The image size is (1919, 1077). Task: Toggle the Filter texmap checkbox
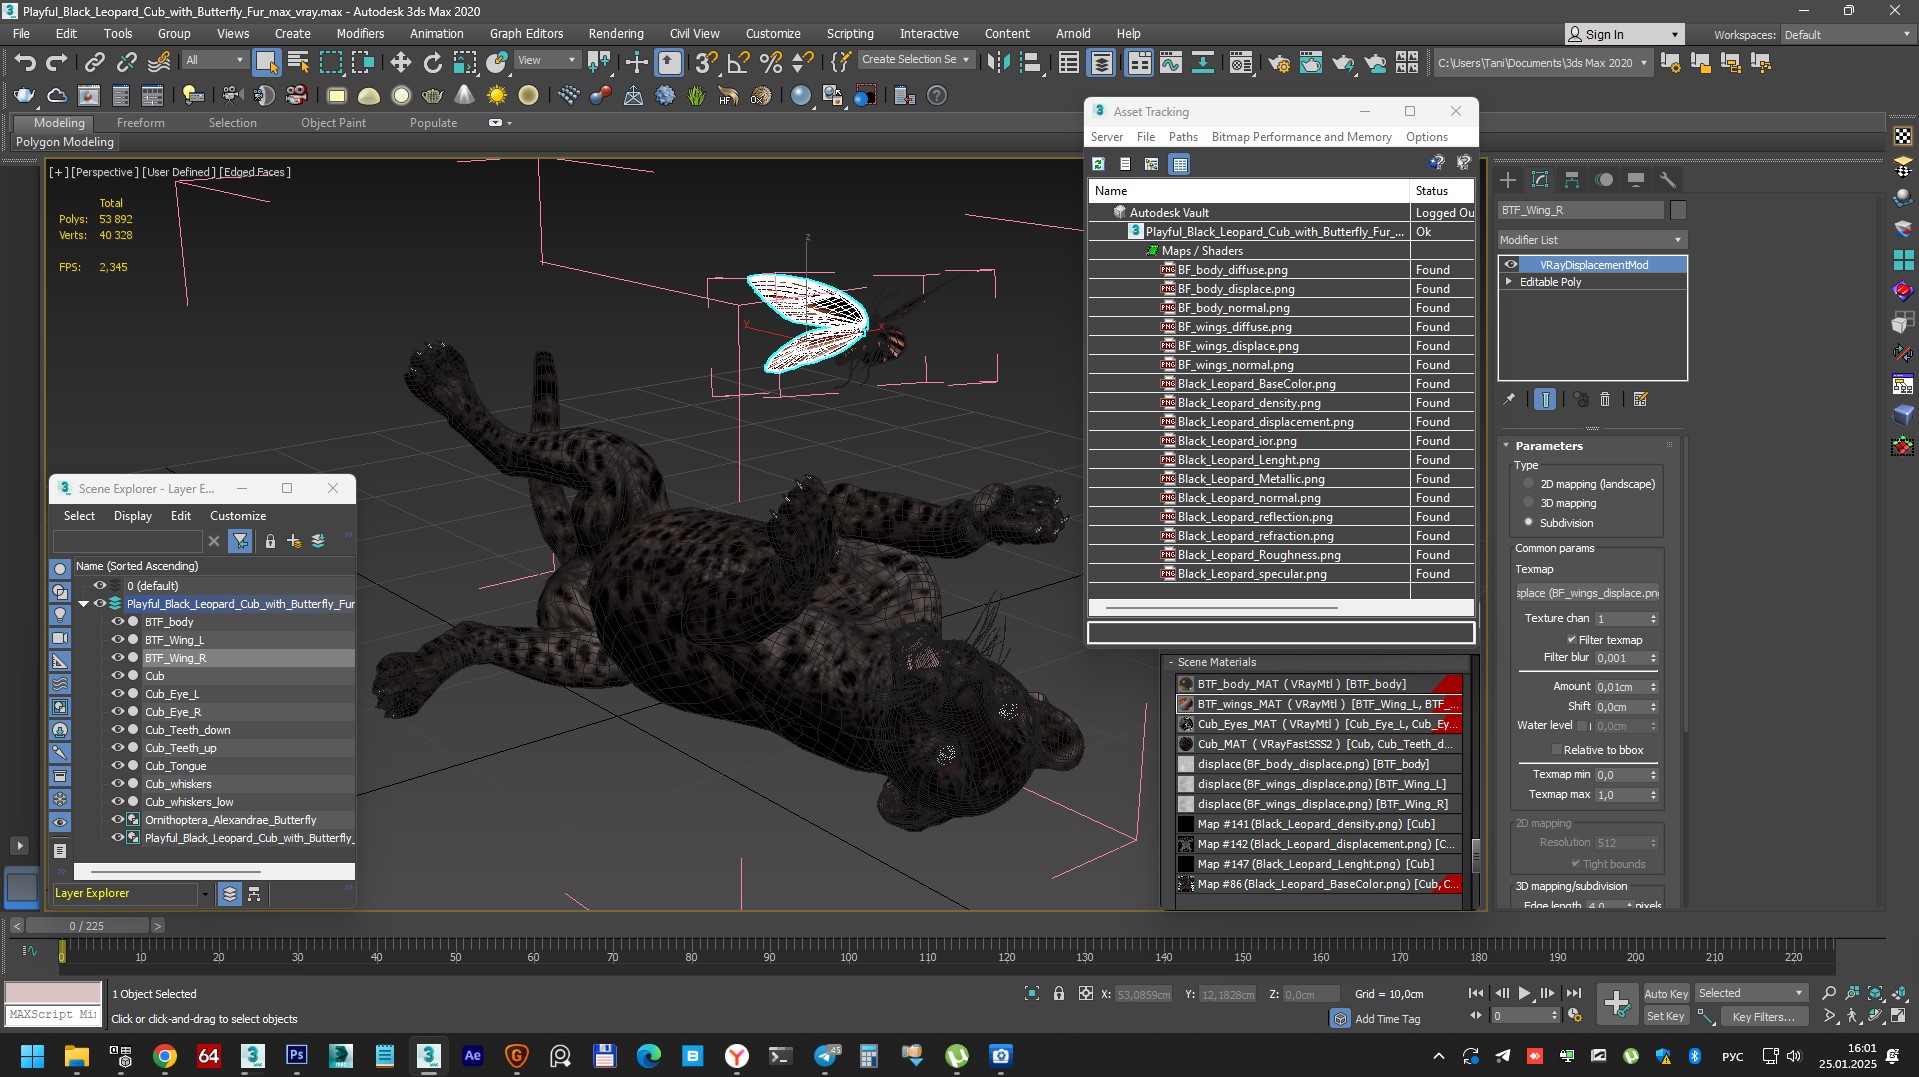pos(1571,640)
